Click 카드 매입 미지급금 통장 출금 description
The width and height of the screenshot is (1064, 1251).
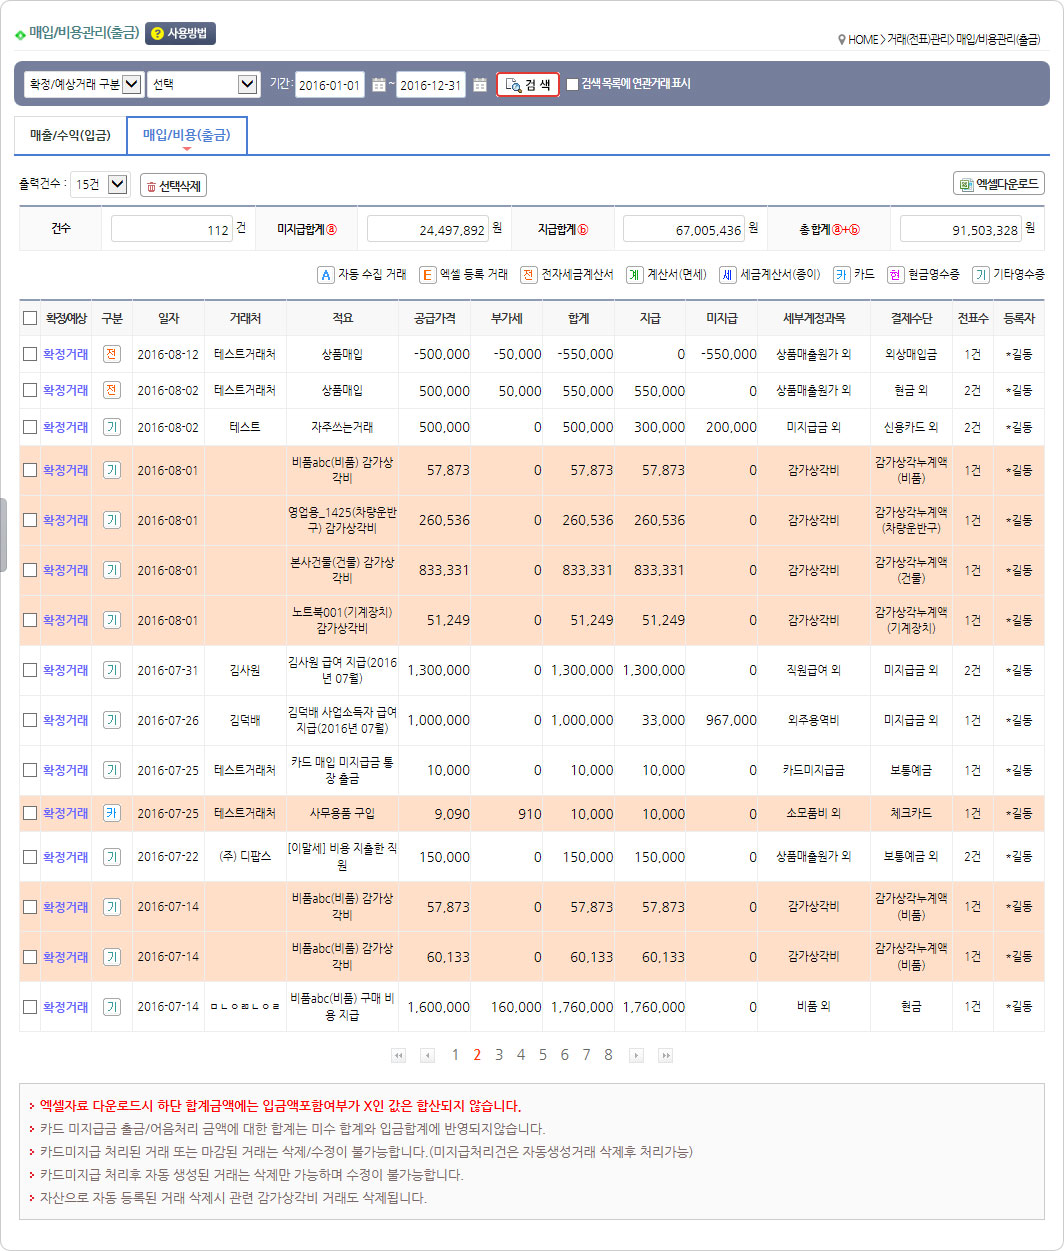342,770
